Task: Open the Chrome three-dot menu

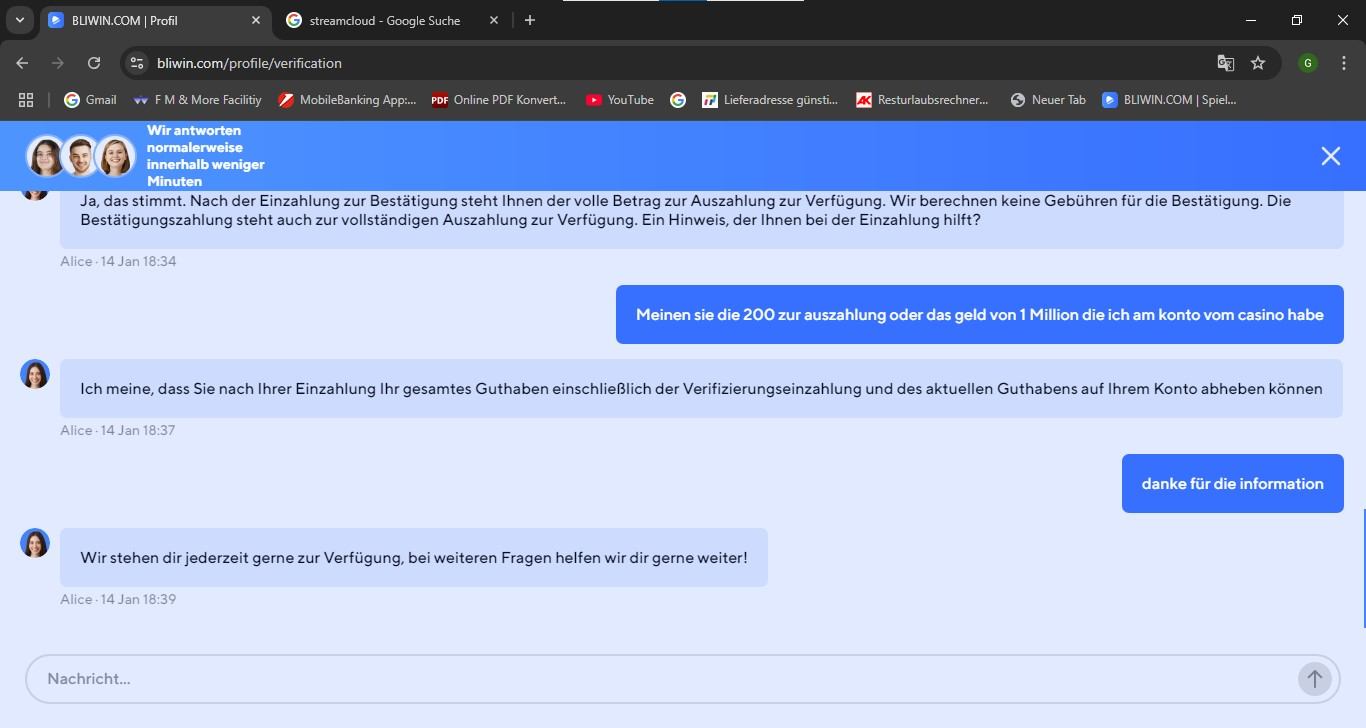Action: coord(1344,63)
